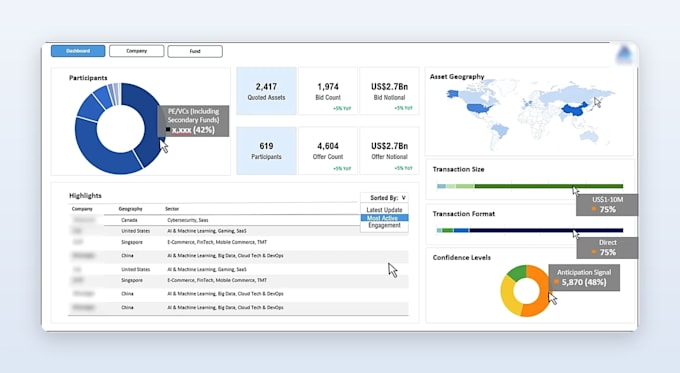This screenshot has height=373, width=680.
Task: Click the US$1-10M 75% tooltip
Action: point(607,205)
